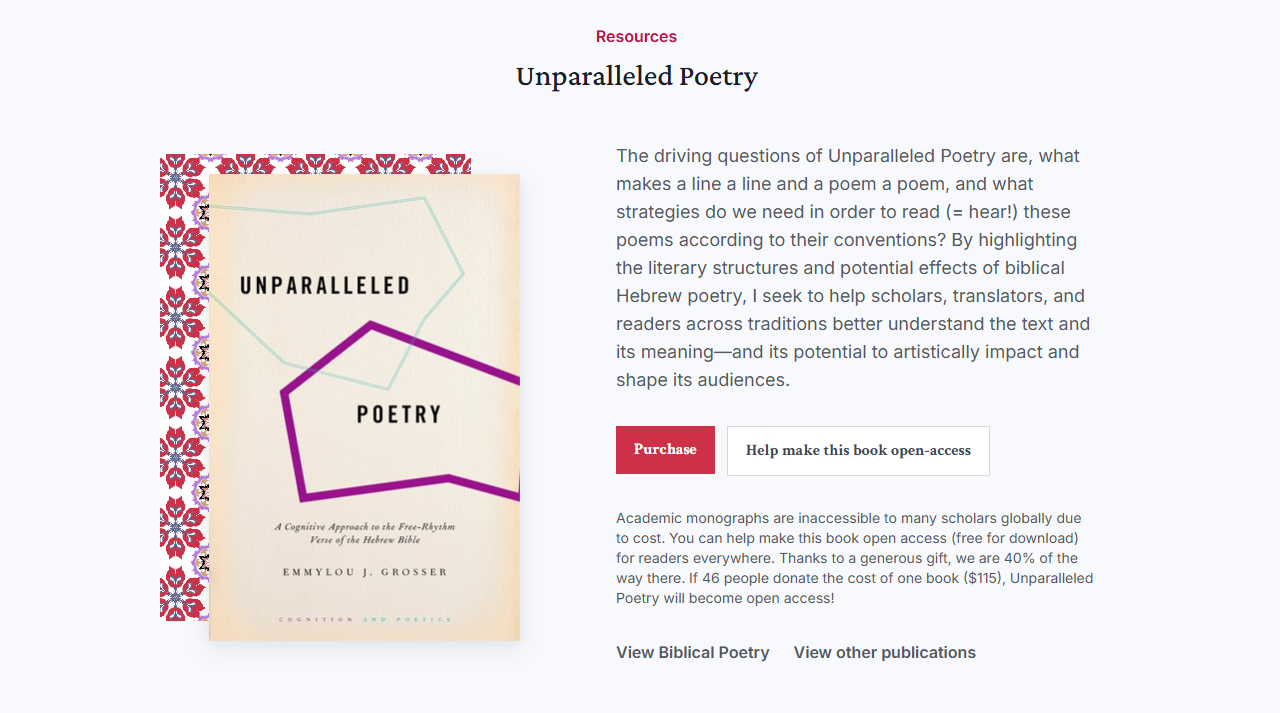Click the Resources section label
This screenshot has height=713, width=1280.
click(636, 37)
